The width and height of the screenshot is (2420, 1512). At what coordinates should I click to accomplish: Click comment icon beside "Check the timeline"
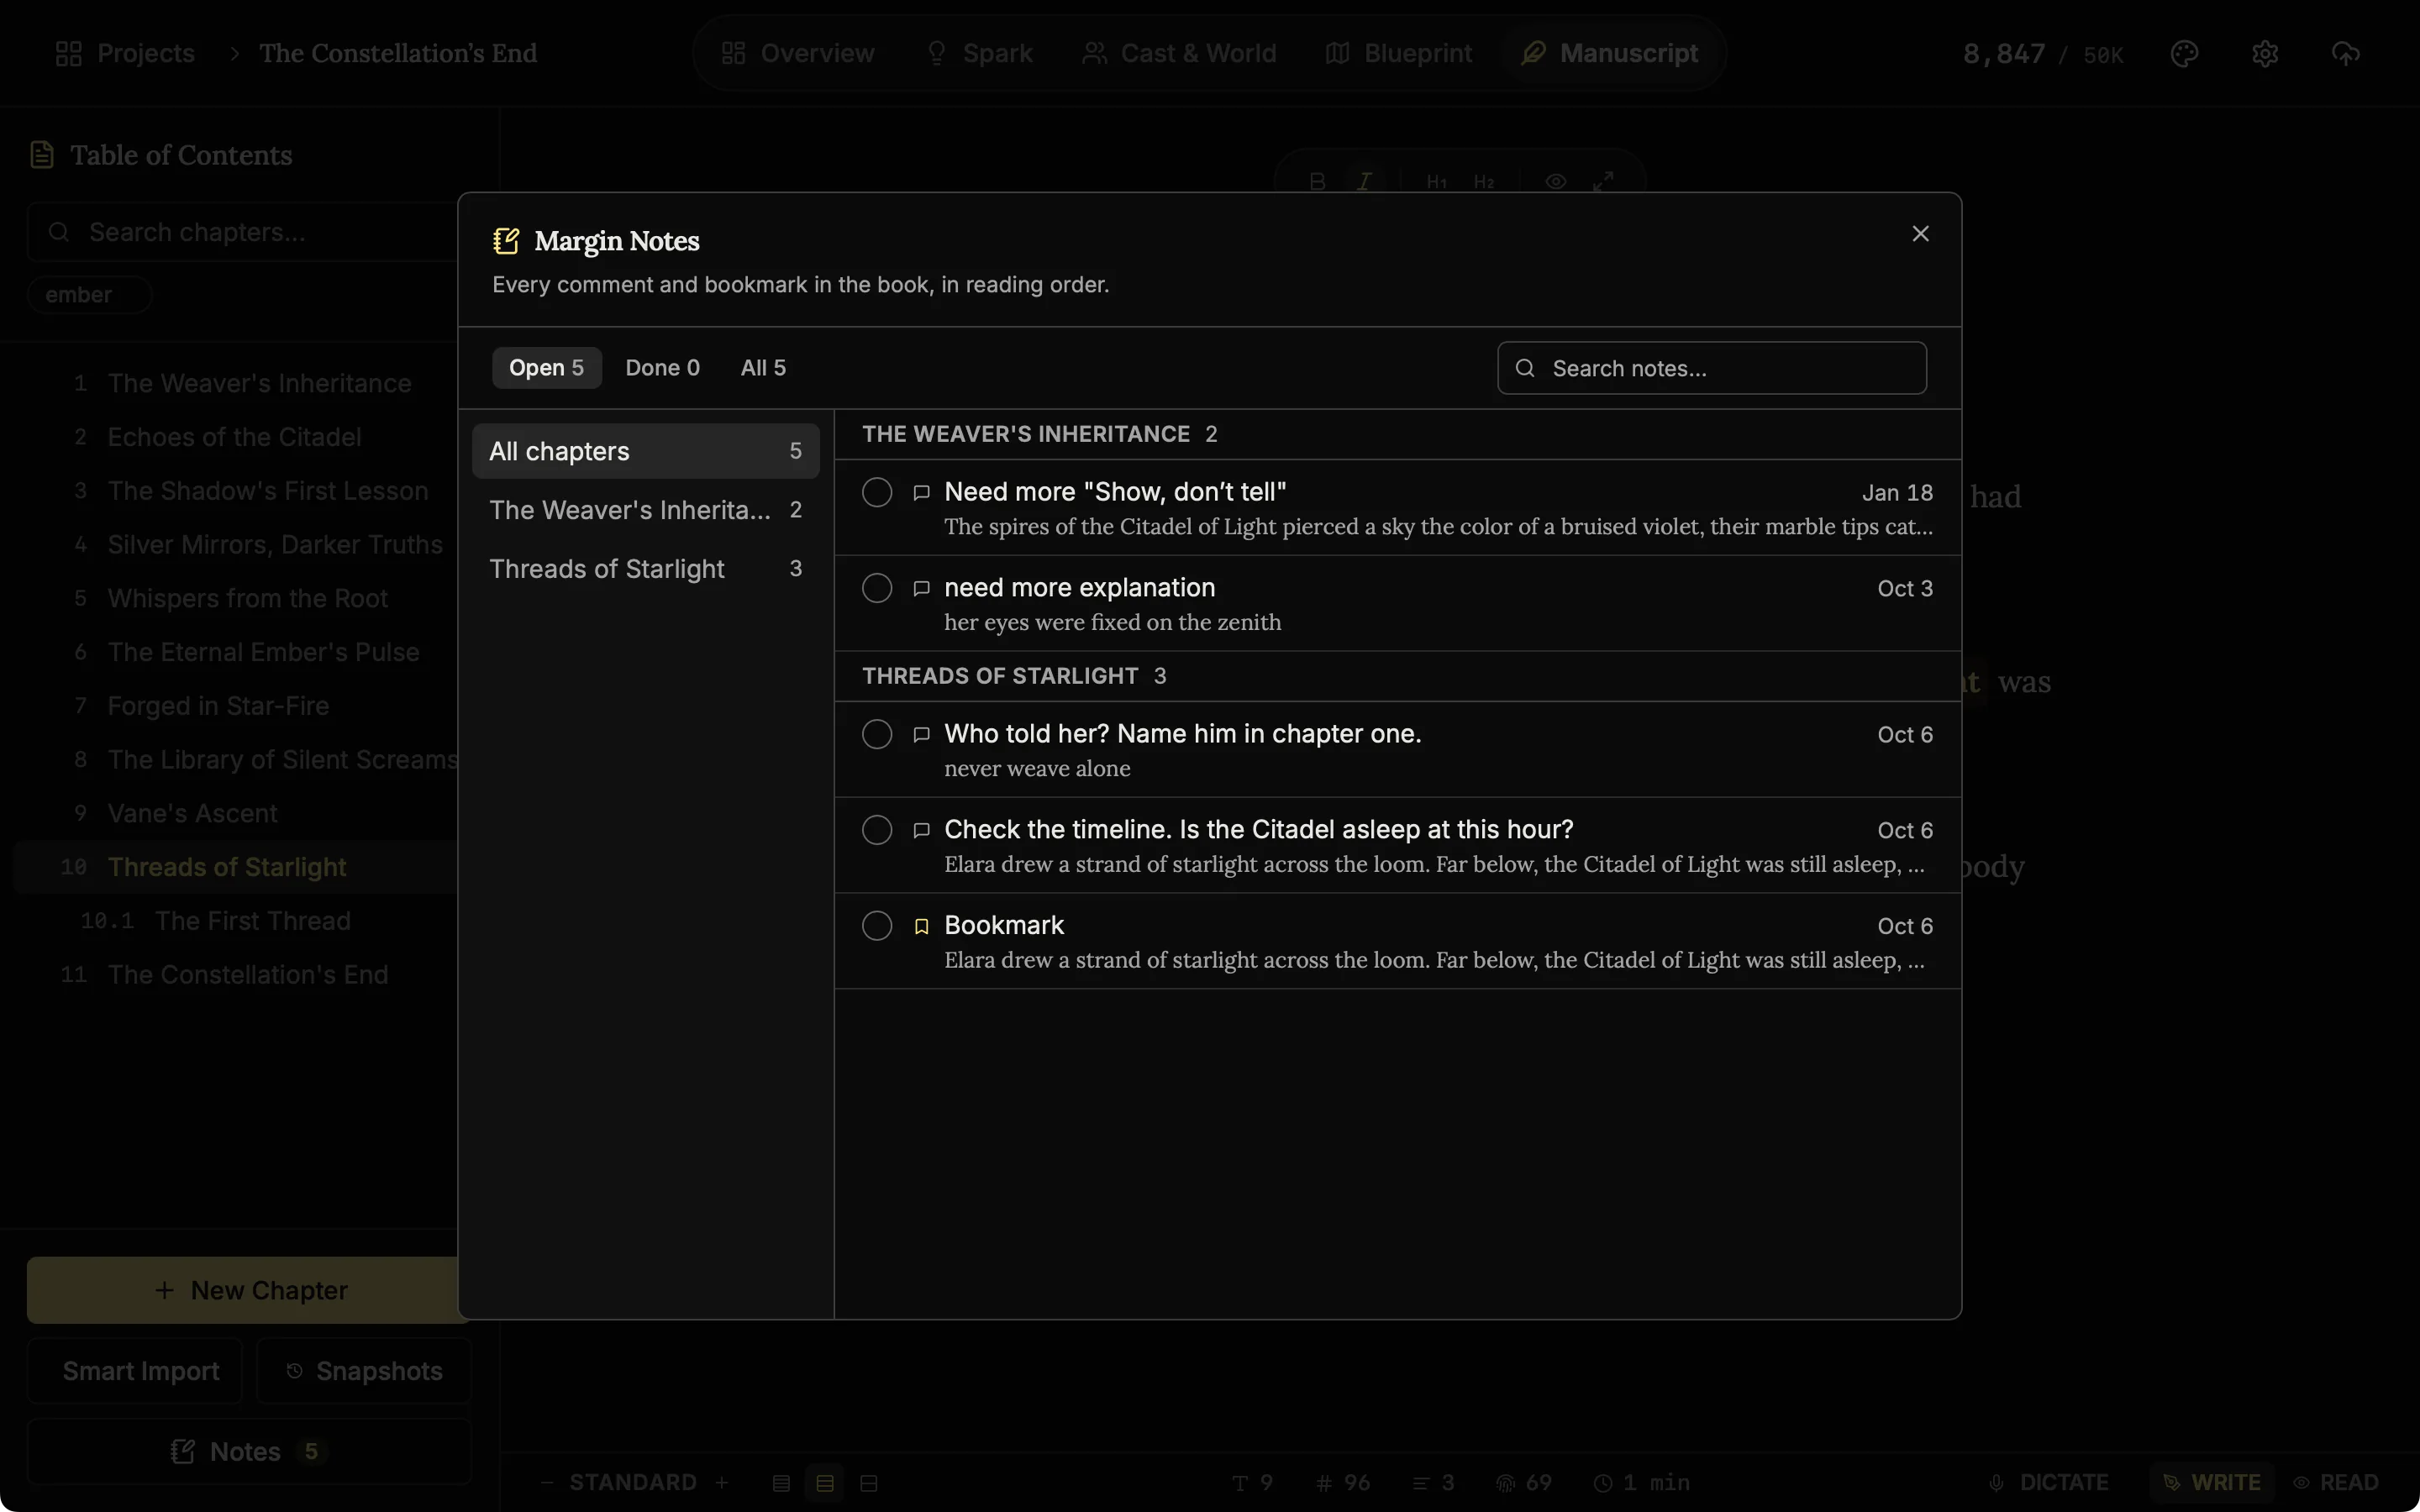click(x=921, y=830)
